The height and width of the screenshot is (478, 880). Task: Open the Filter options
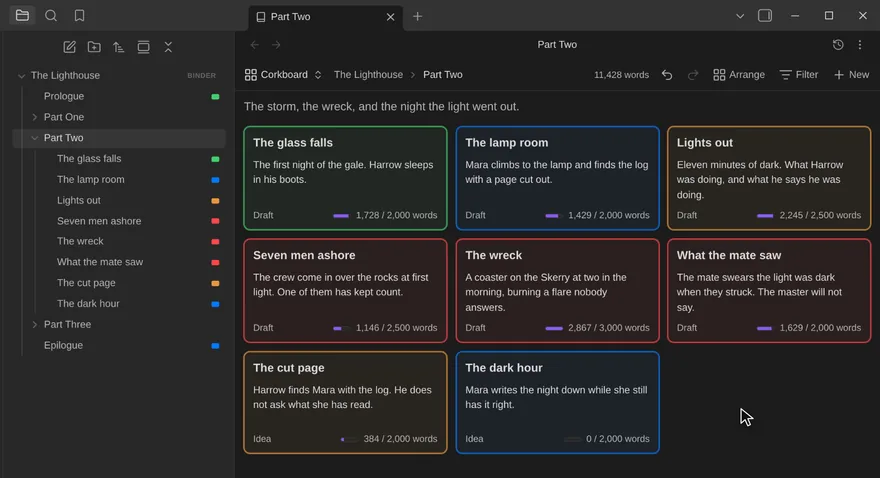coord(799,75)
